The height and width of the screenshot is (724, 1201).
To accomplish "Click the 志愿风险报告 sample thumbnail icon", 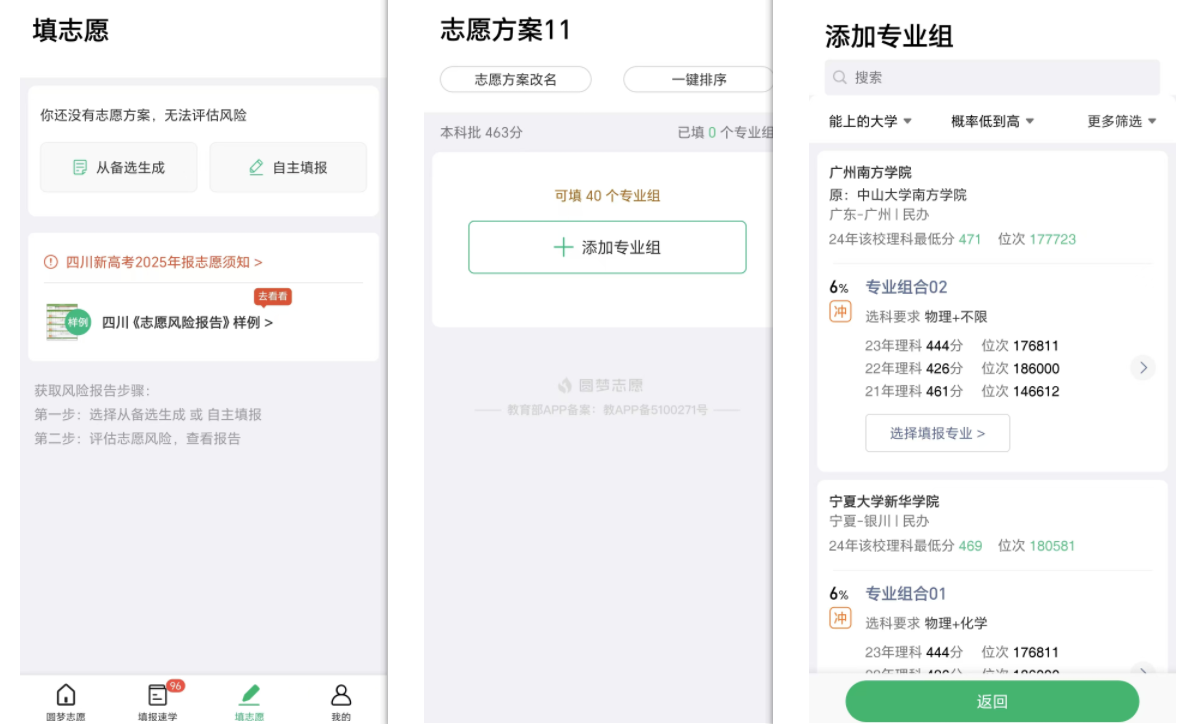I will pyautogui.click(x=68, y=322).
